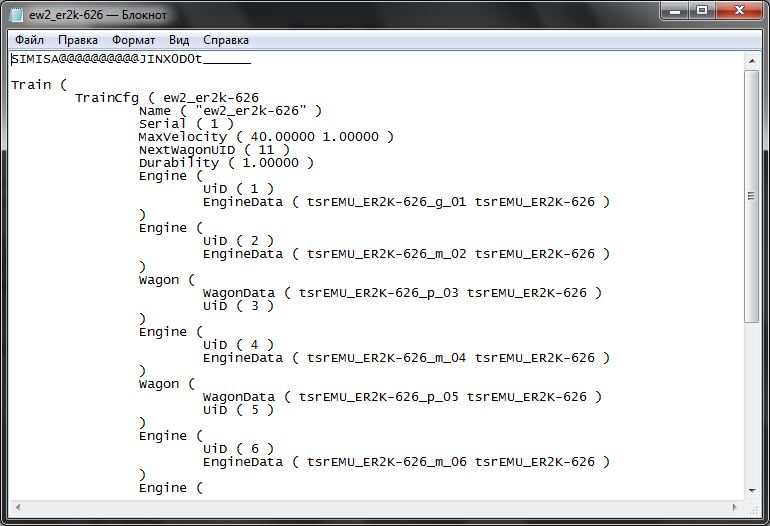Viewport: 770px width, 526px height.
Task: Click the Notepad icon in title bar
Action: (17, 15)
